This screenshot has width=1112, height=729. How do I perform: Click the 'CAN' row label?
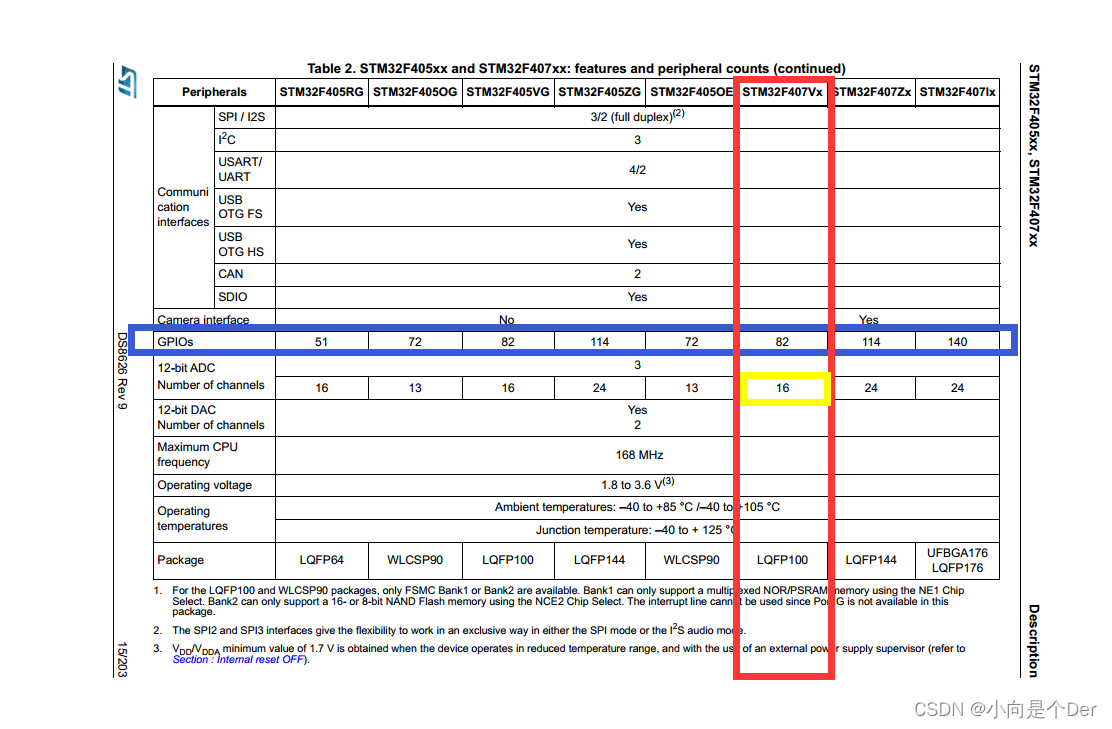coord(230,274)
